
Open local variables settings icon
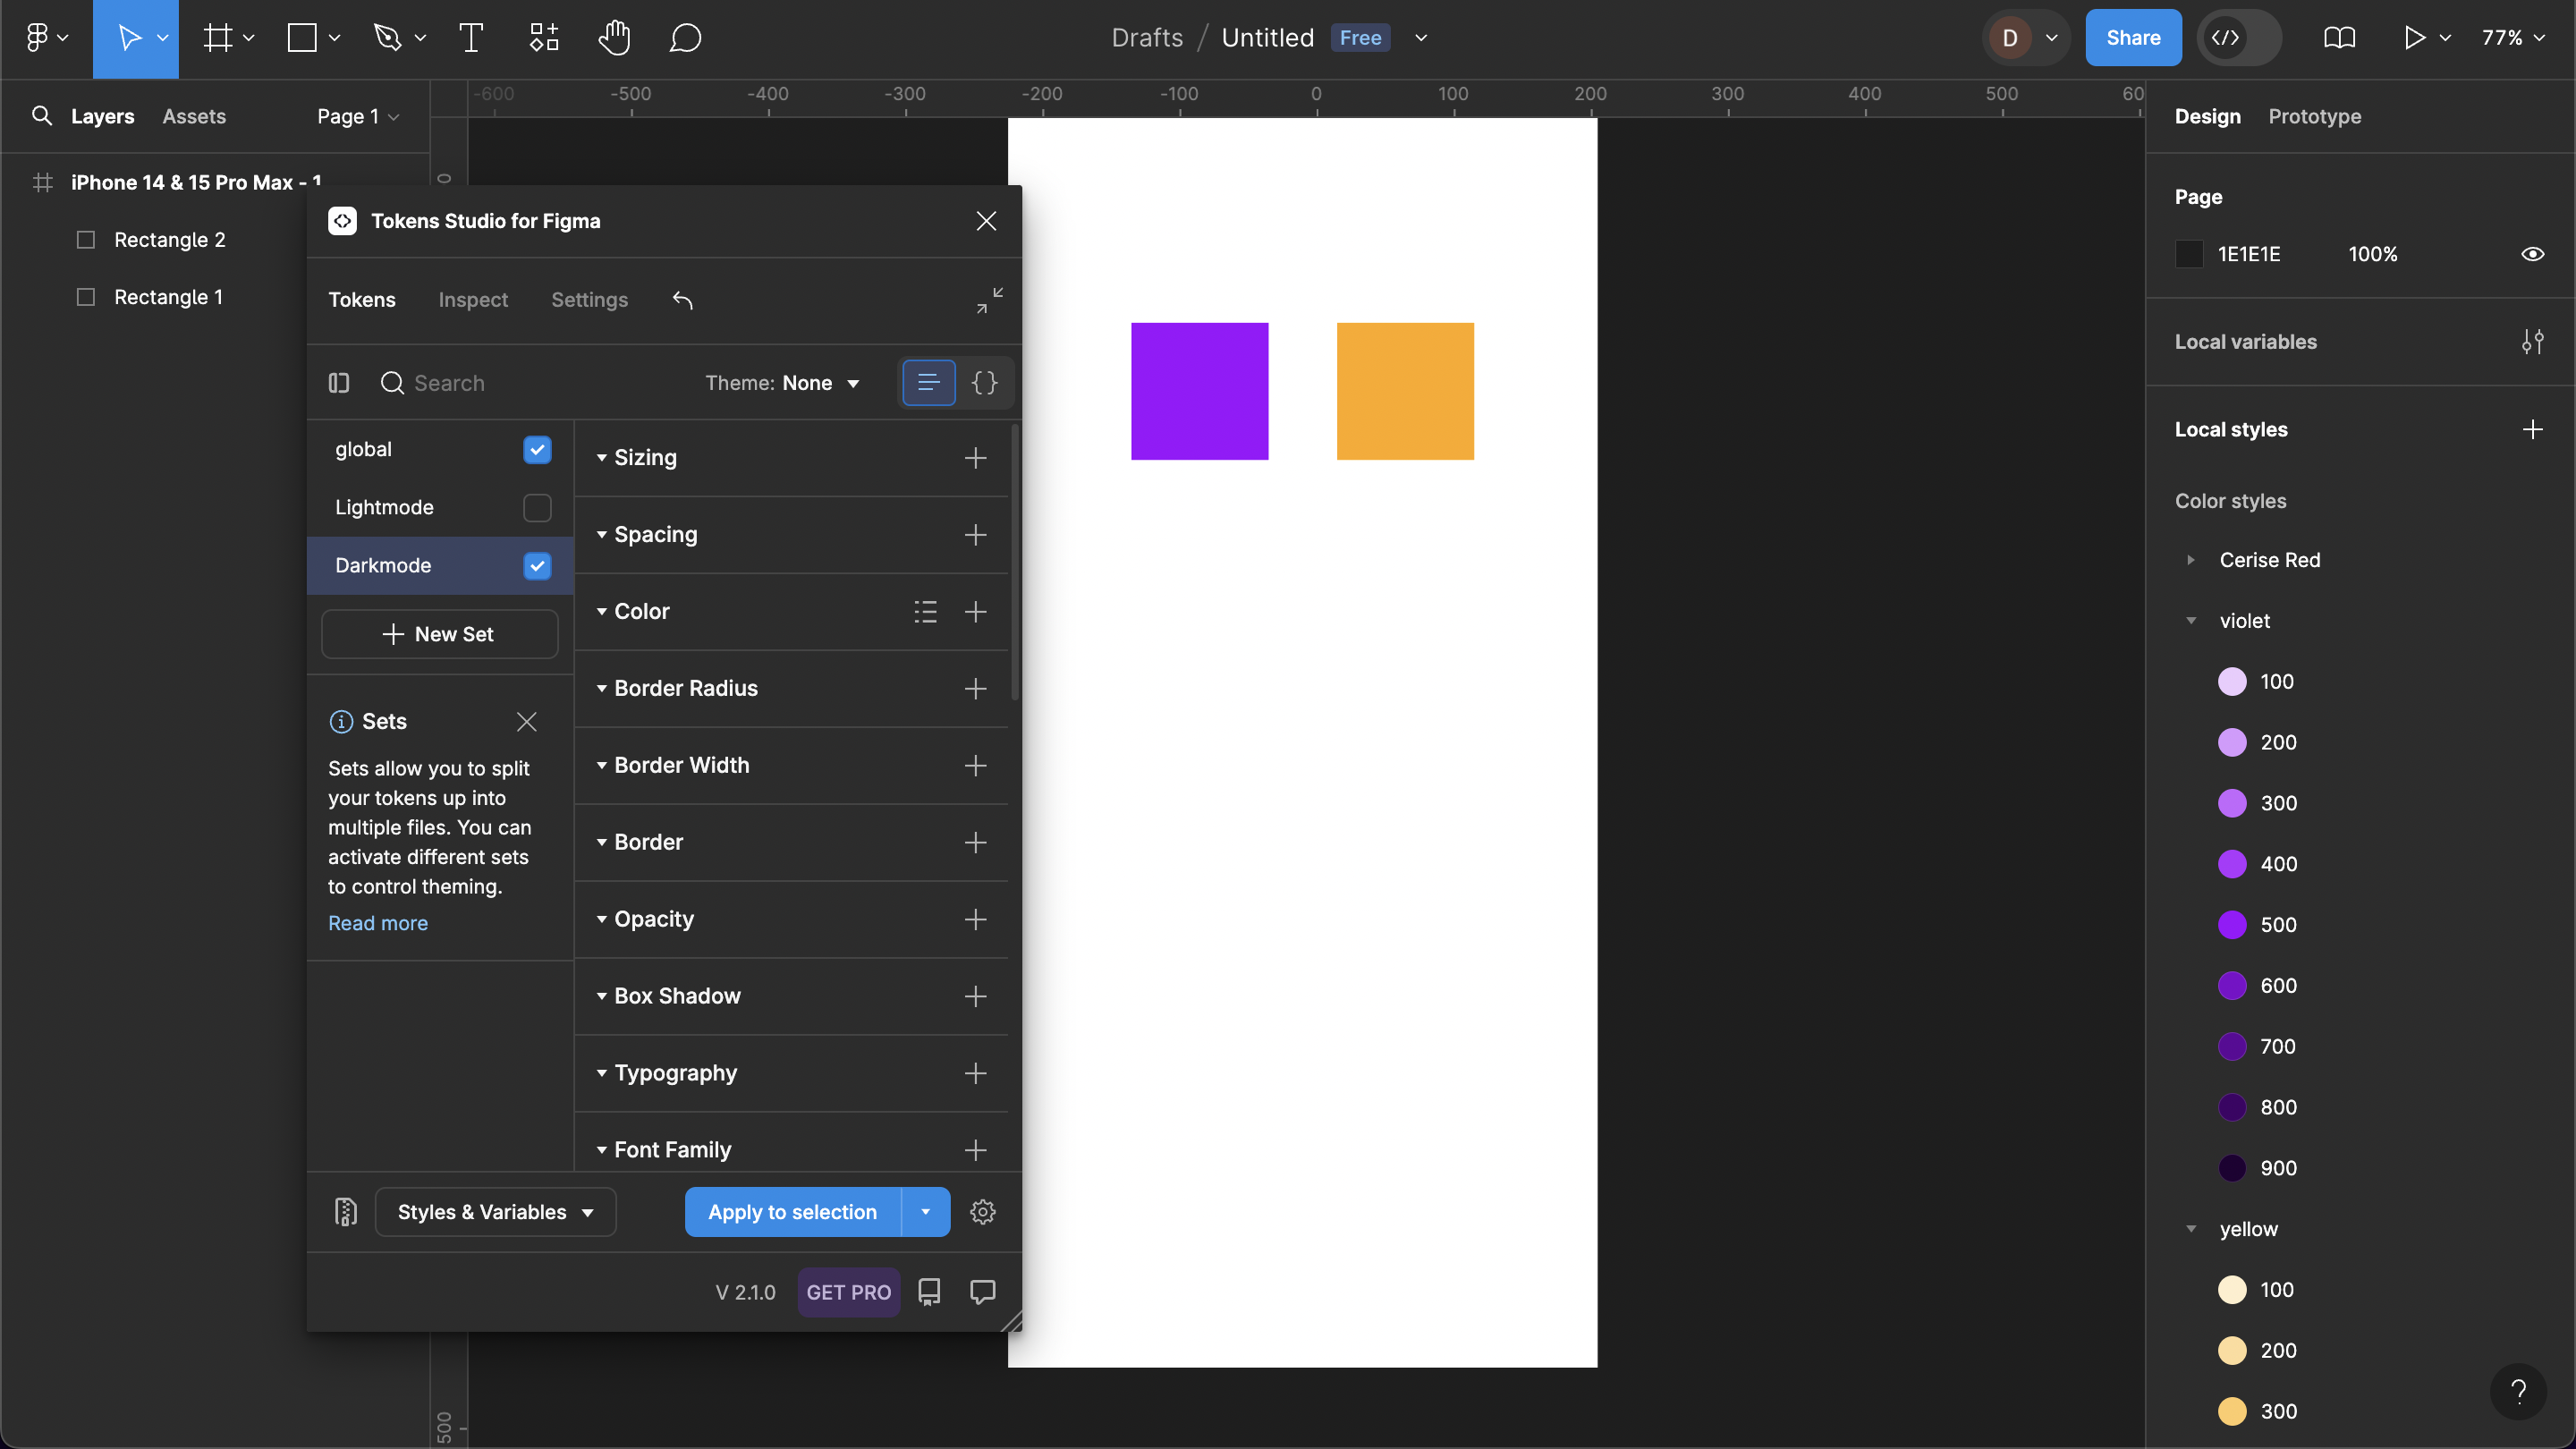click(x=2532, y=342)
